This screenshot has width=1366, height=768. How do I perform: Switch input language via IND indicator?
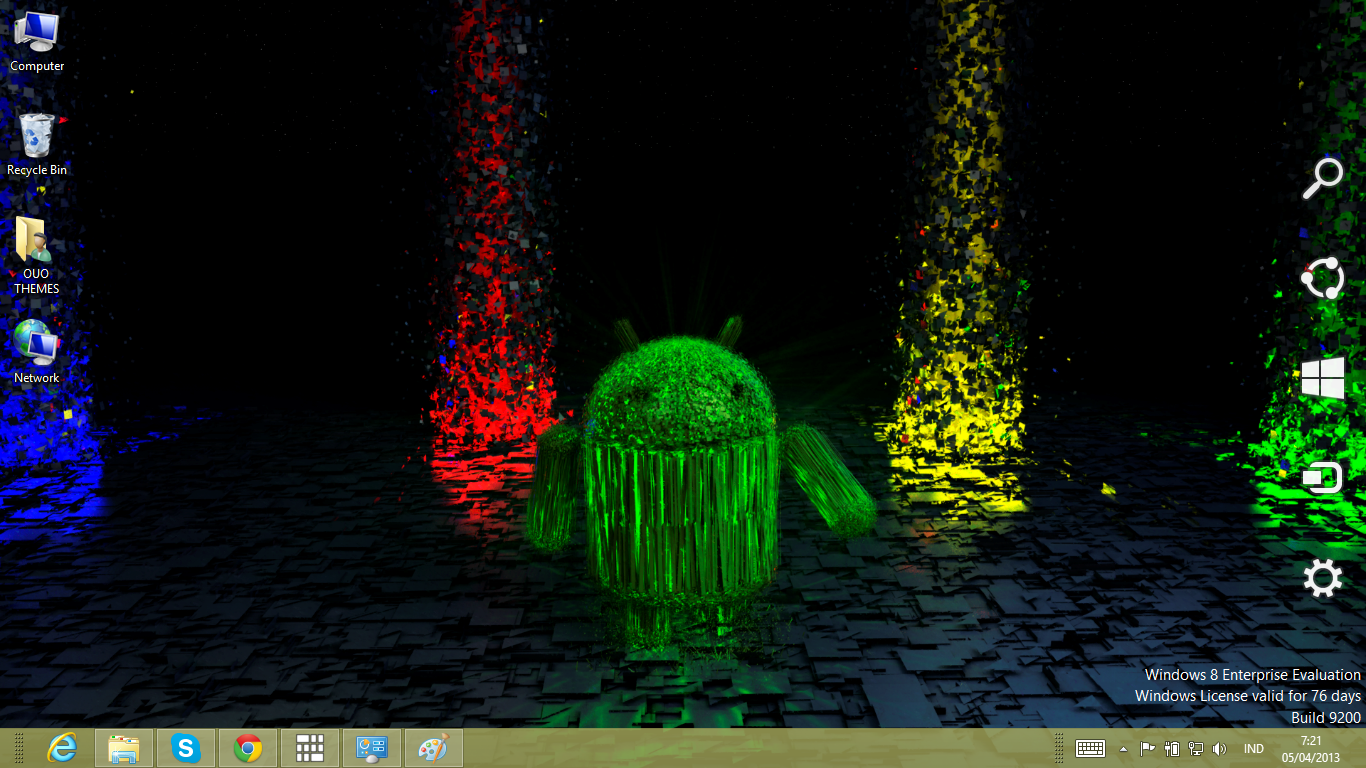point(1253,749)
